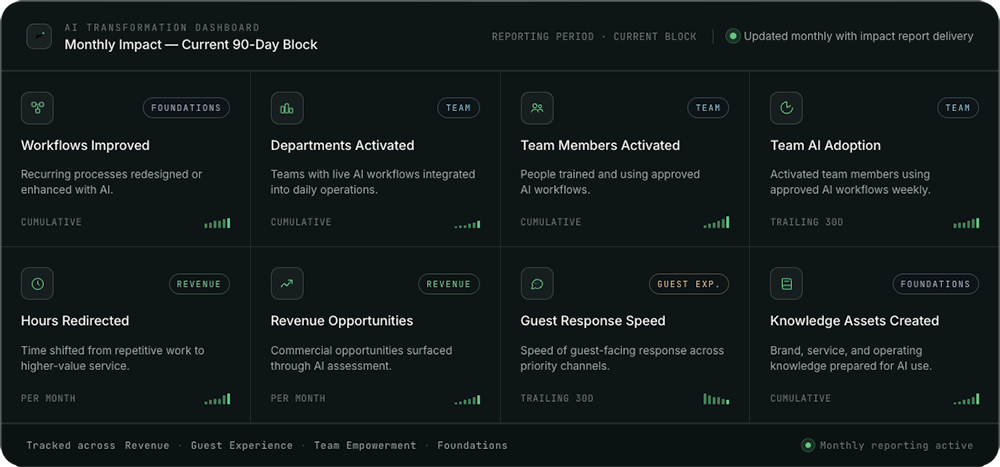Image resolution: width=1000 pixels, height=467 pixels.
Task: Click the People trained and using description
Action: (x=610, y=182)
